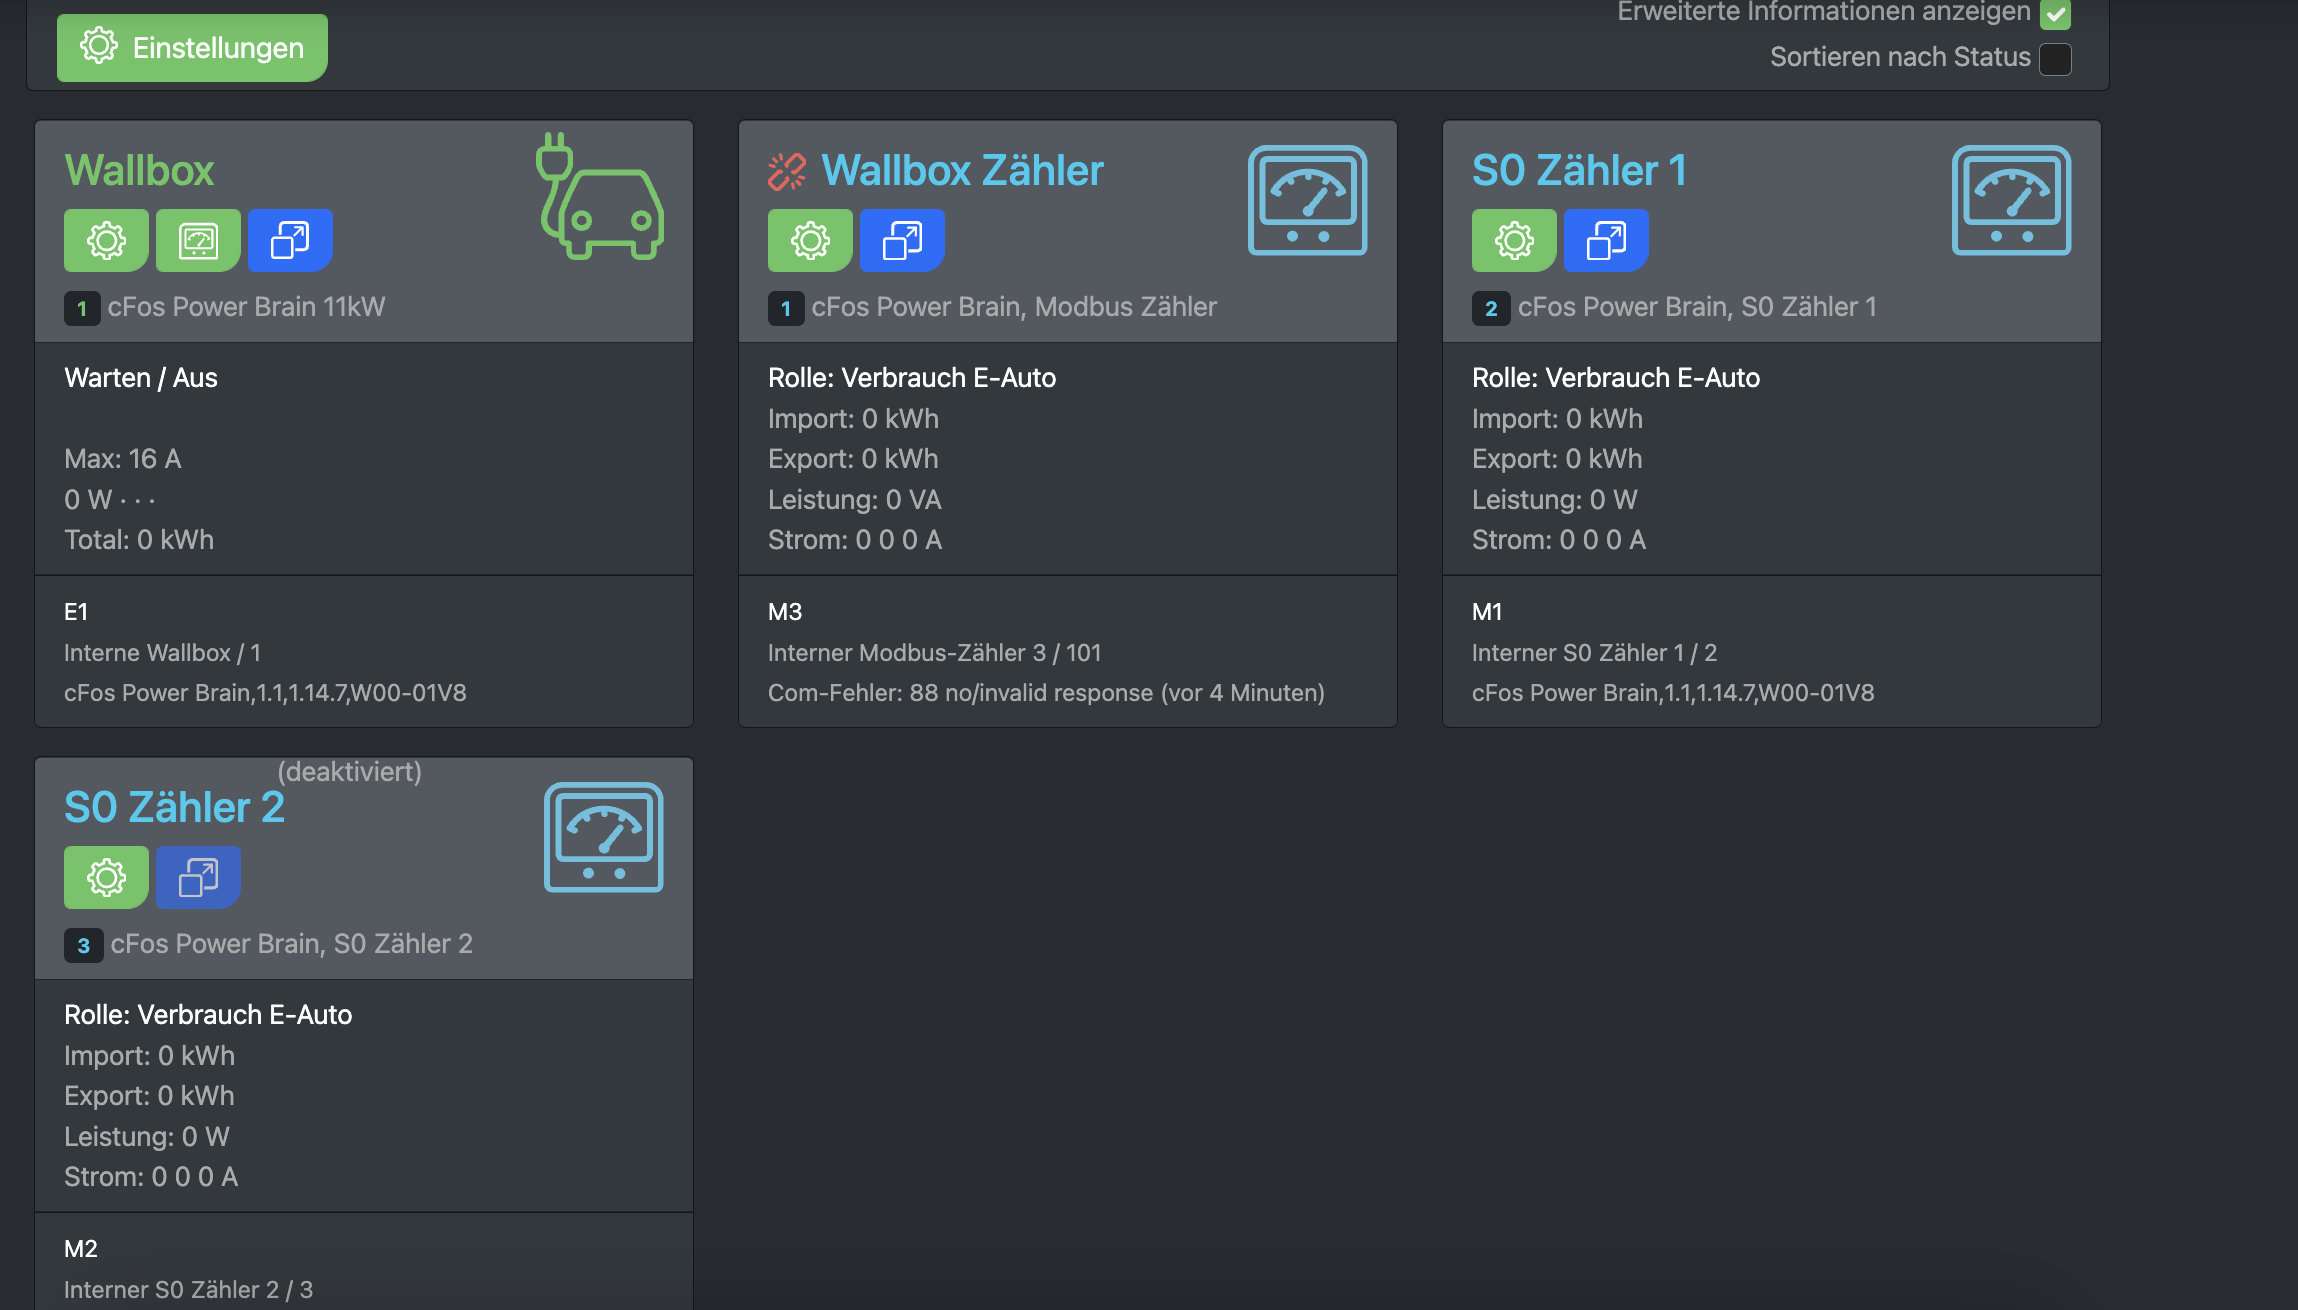Click Leistung: 0 VA in Wallbox Zähler

click(x=855, y=500)
